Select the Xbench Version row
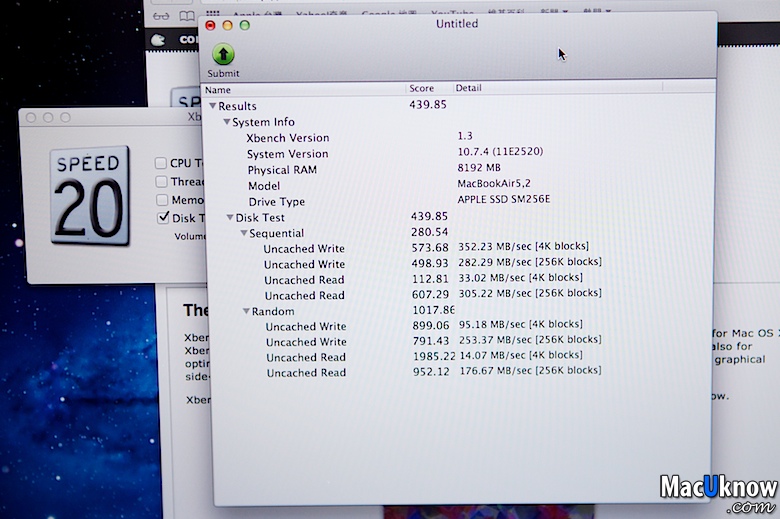Viewport: 780px width, 519px height. click(x=288, y=138)
